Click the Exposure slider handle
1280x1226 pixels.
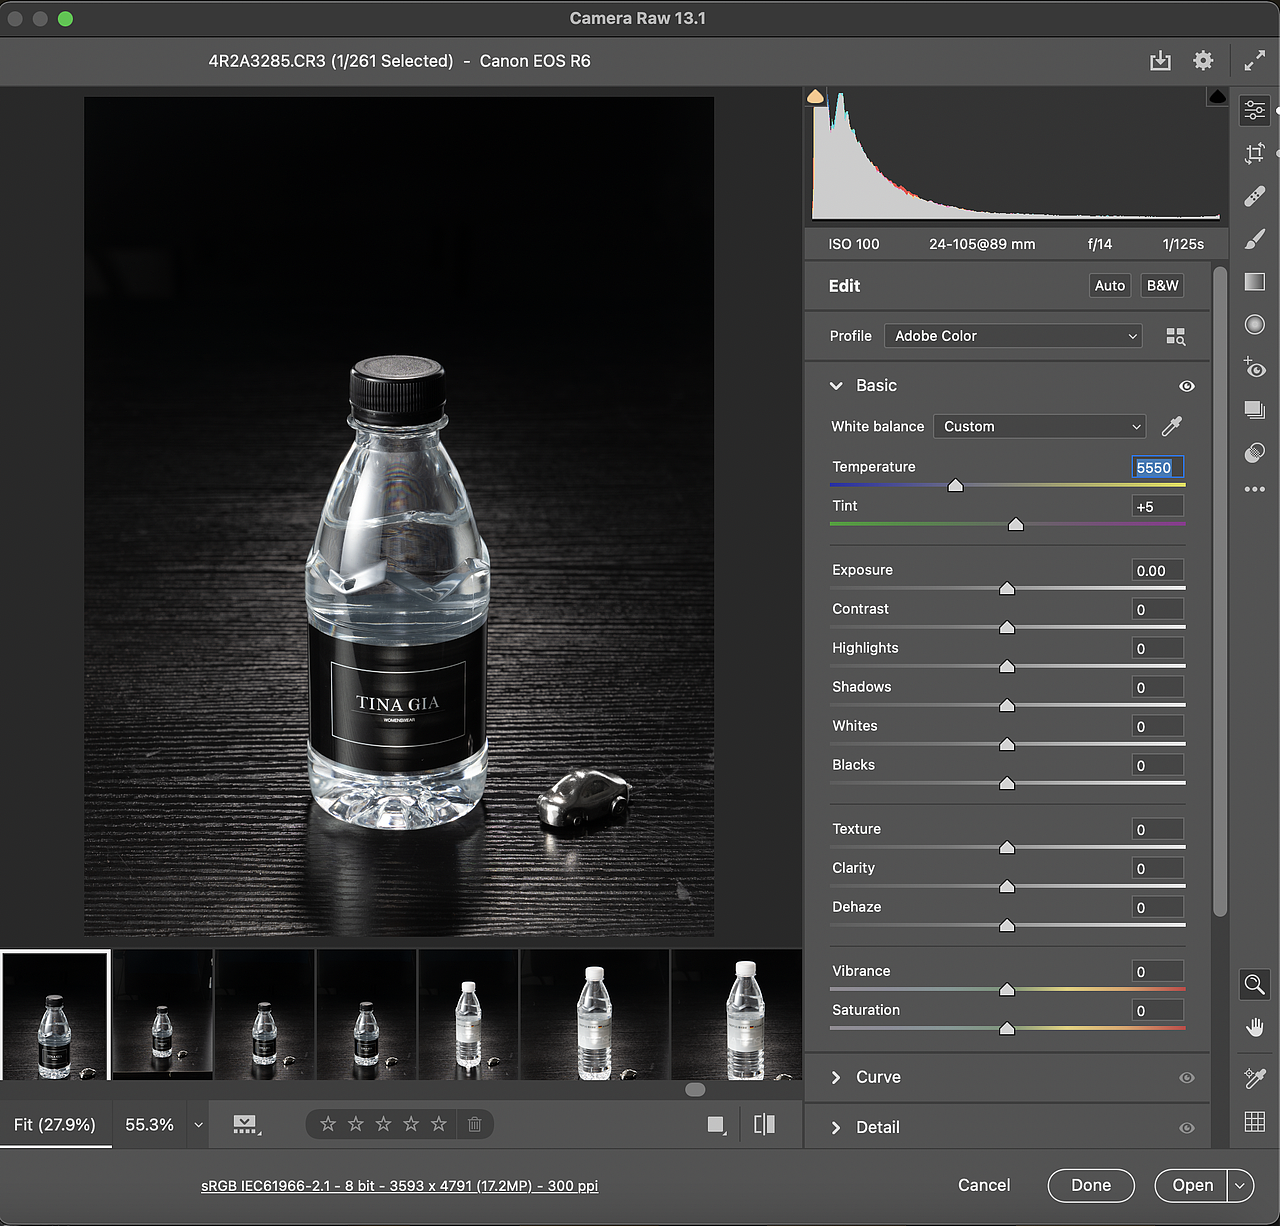coord(1007,589)
